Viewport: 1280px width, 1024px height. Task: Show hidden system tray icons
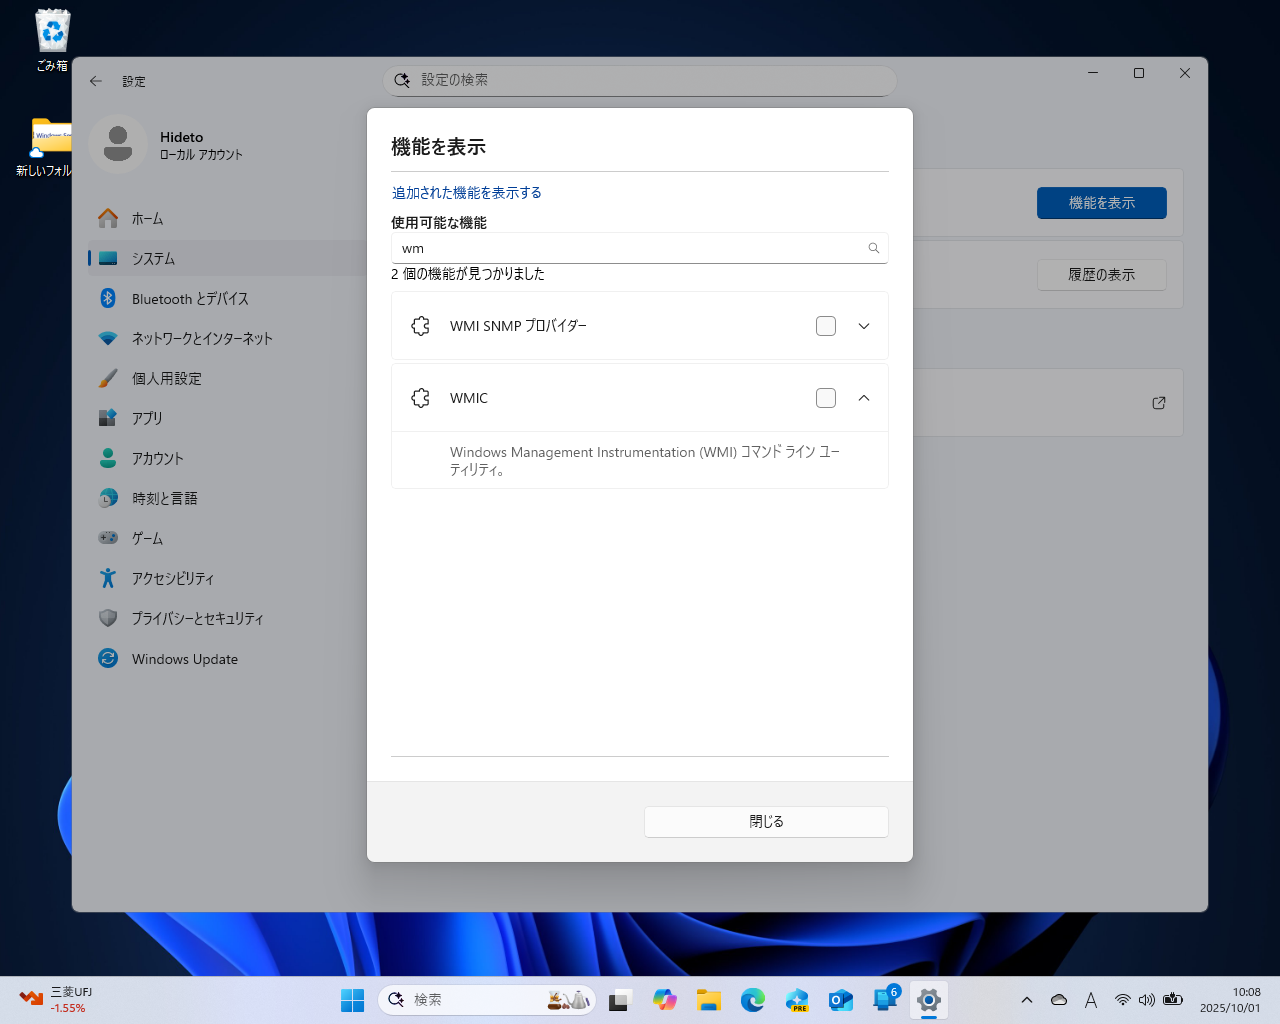pos(1027,1000)
